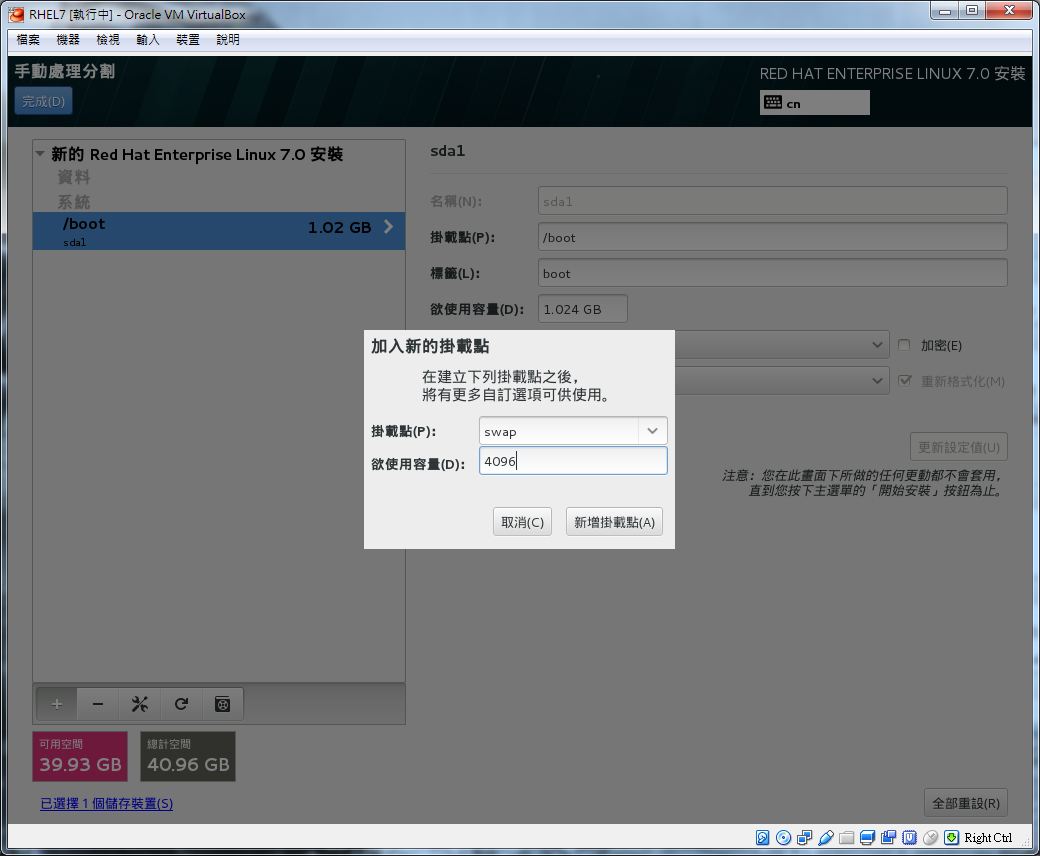
Task: Click the swap mount point text field
Action: click(559, 431)
